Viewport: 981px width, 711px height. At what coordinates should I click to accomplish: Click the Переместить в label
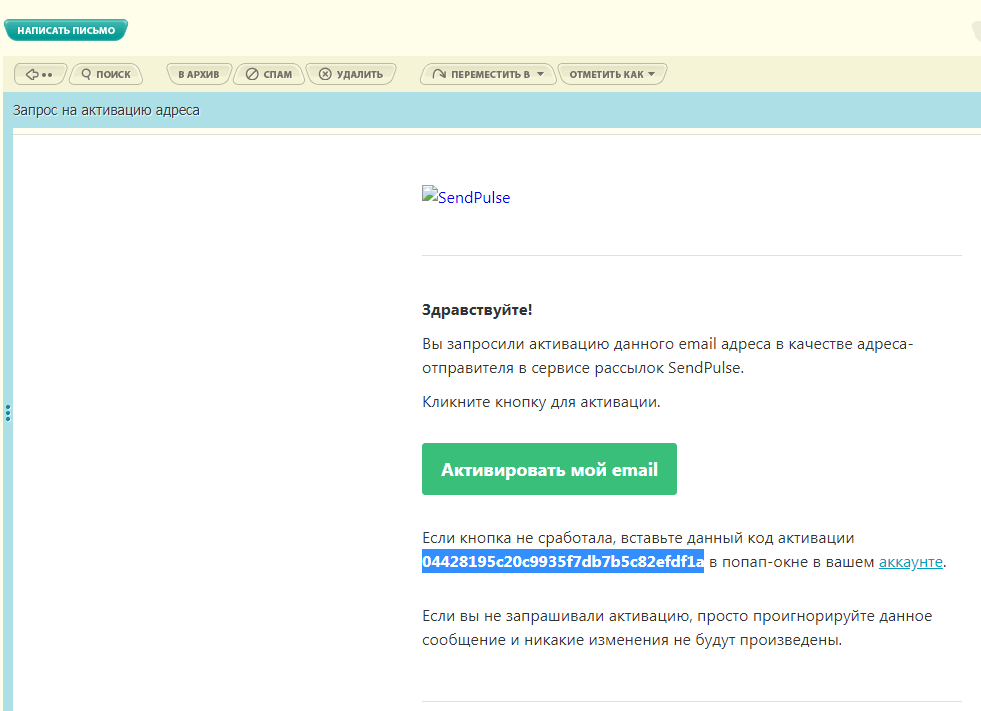tap(490, 74)
